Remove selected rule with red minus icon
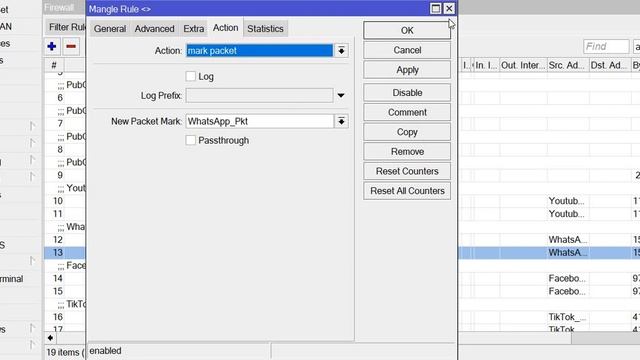The width and height of the screenshot is (640, 360). 71,47
